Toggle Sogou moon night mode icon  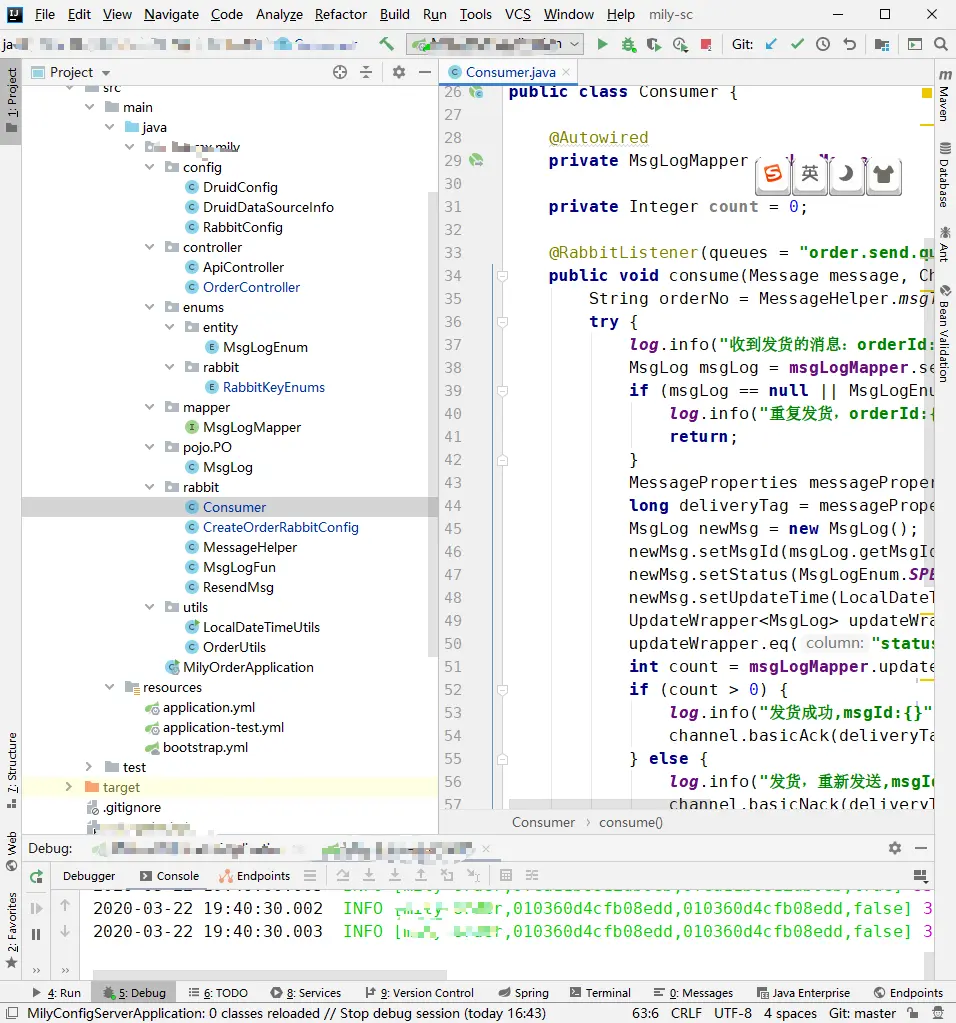pyautogui.click(x=846, y=174)
